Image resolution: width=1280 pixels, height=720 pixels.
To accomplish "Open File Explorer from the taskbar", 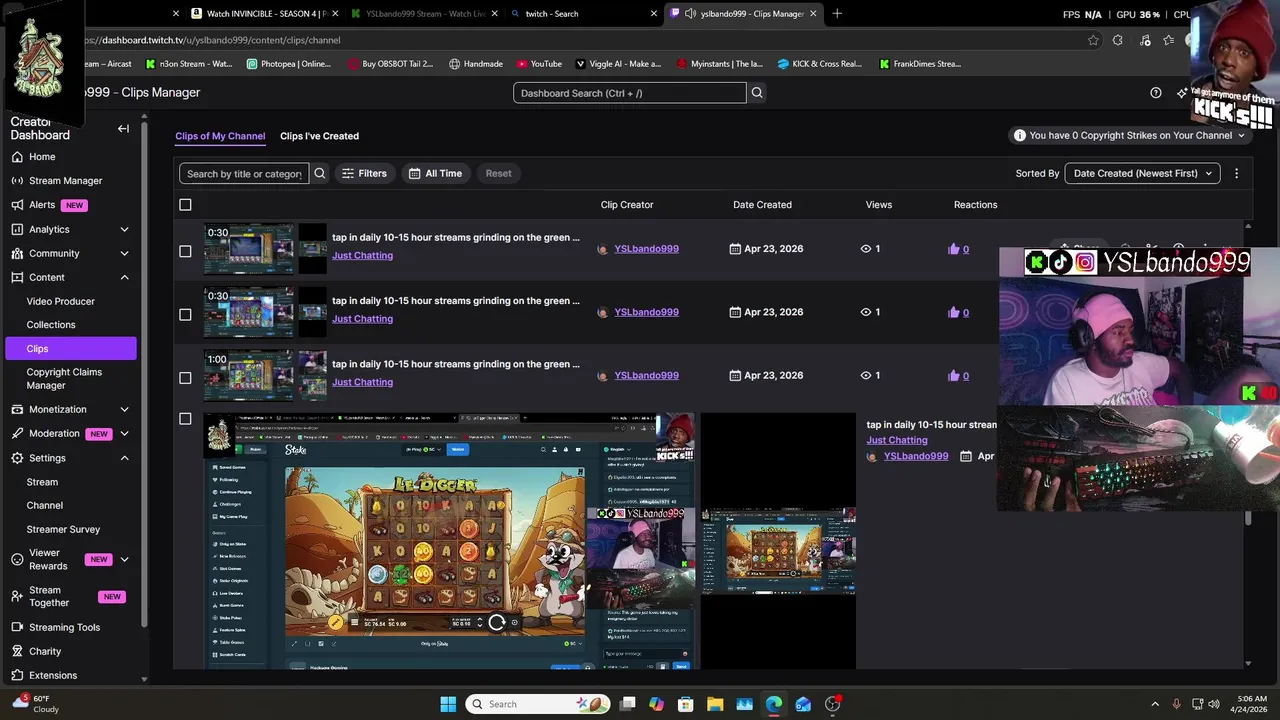I will [715, 704].
